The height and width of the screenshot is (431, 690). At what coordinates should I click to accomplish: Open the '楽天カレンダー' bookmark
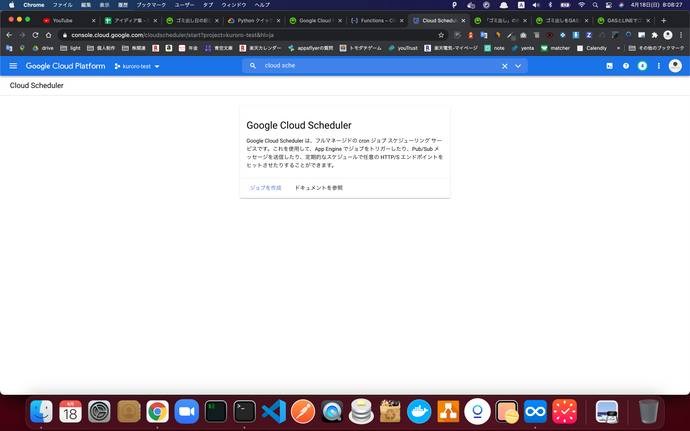pos(261,48)
